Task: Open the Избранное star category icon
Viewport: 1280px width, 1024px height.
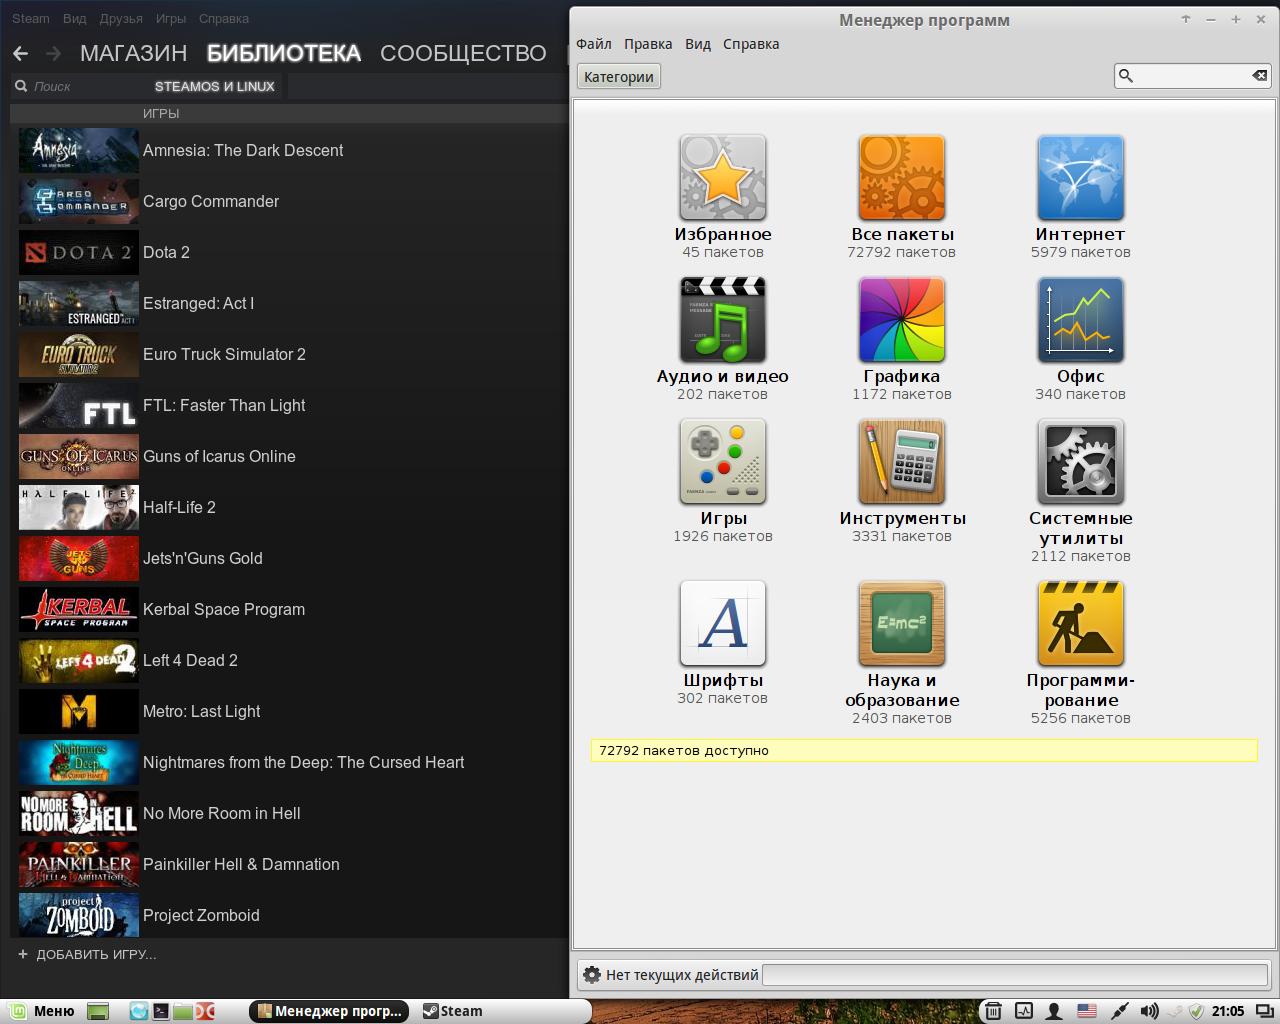Action: point(723,178)
